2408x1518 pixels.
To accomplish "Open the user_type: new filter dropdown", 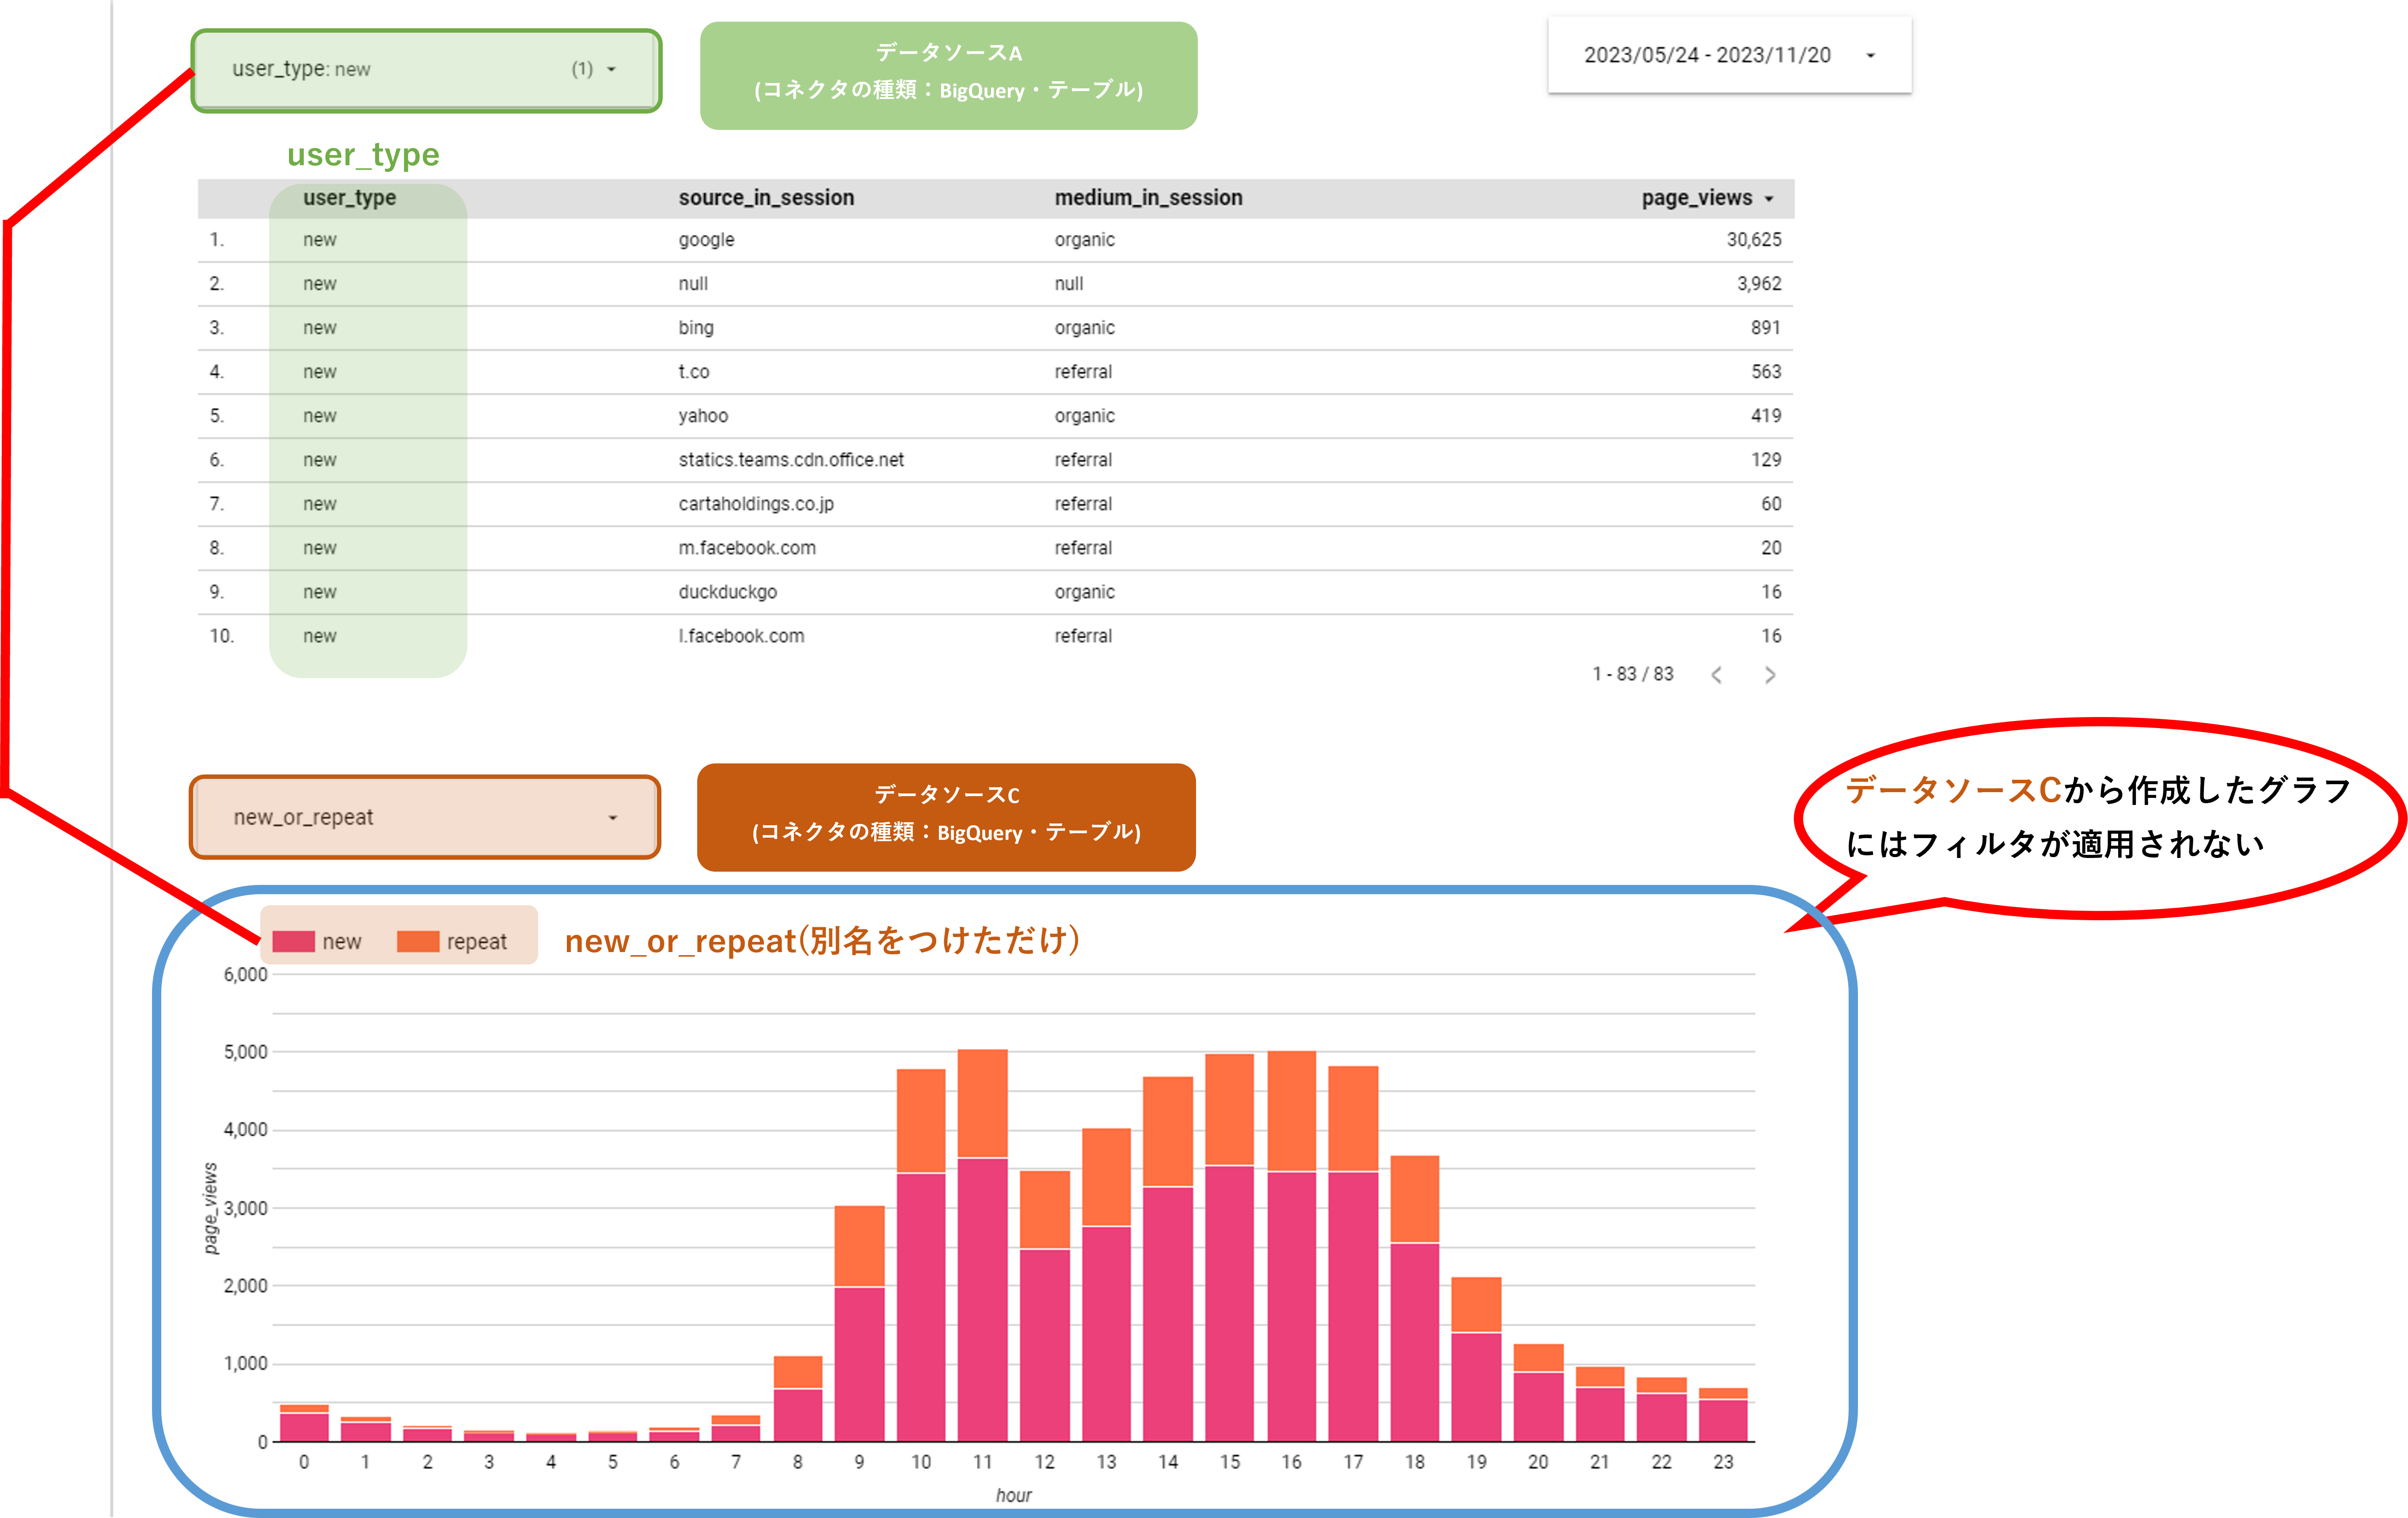I will (x=426, y=70).
